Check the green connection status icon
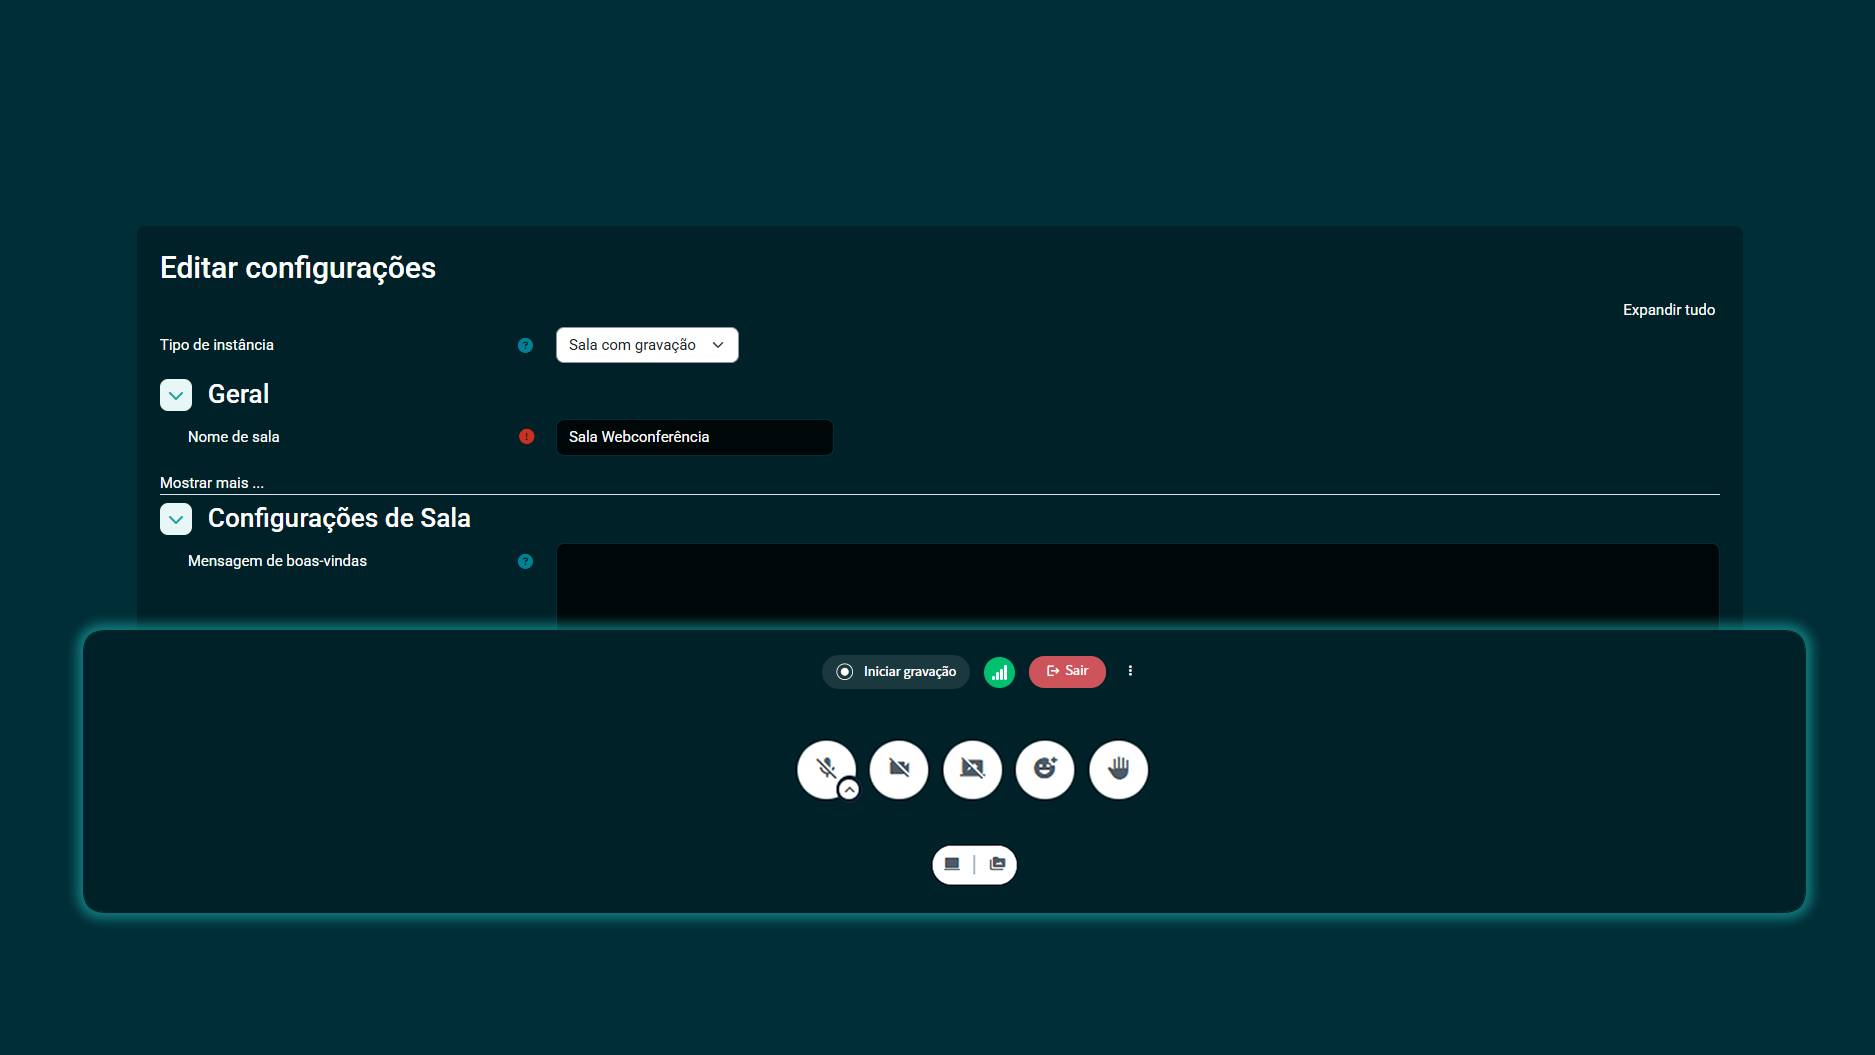 pos(999,672)
